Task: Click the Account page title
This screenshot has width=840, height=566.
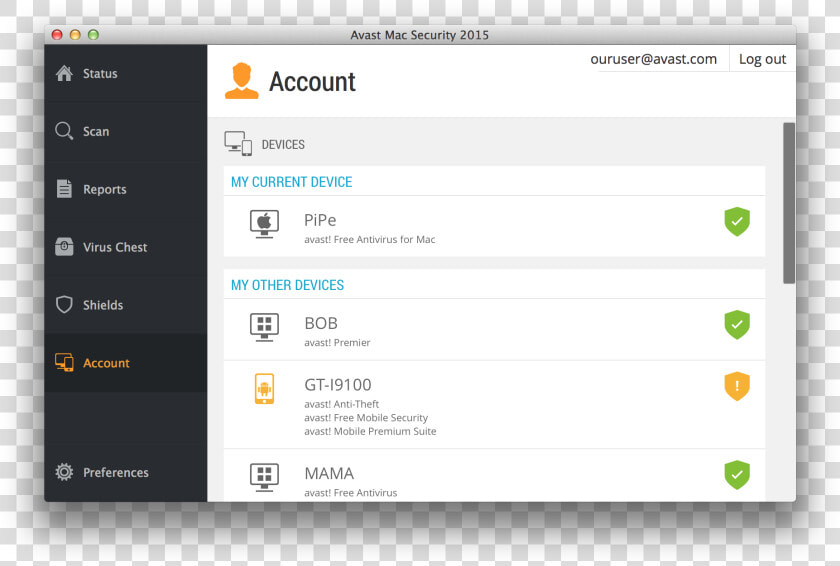Action: [312, 82]
